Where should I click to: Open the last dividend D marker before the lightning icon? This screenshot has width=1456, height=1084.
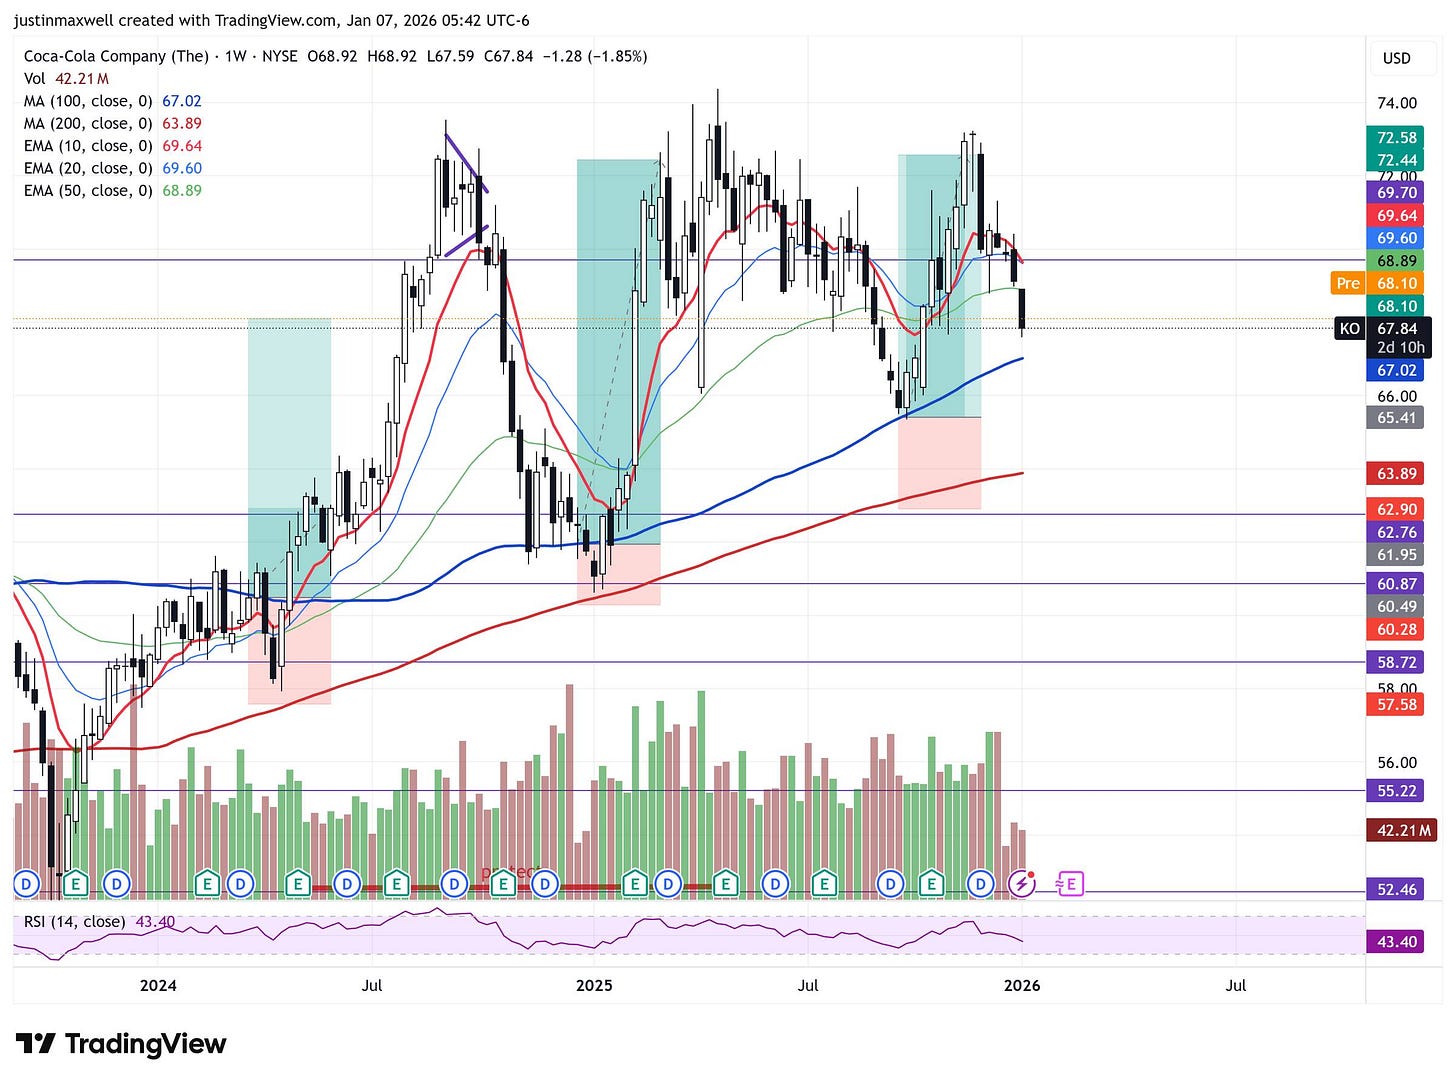tap(981, 883)
